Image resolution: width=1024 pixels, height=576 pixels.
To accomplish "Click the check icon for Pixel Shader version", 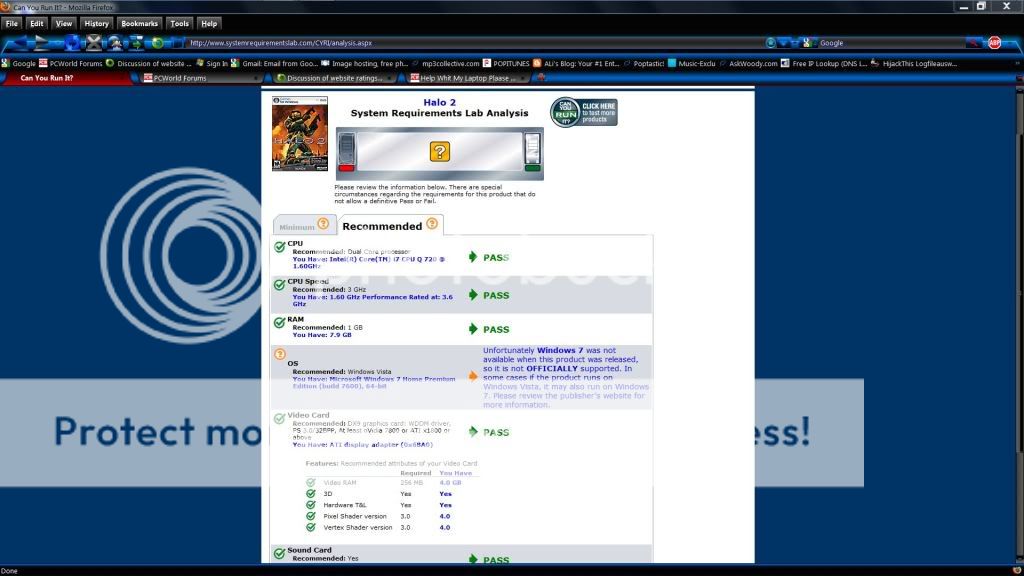I will tap(311, 516).
